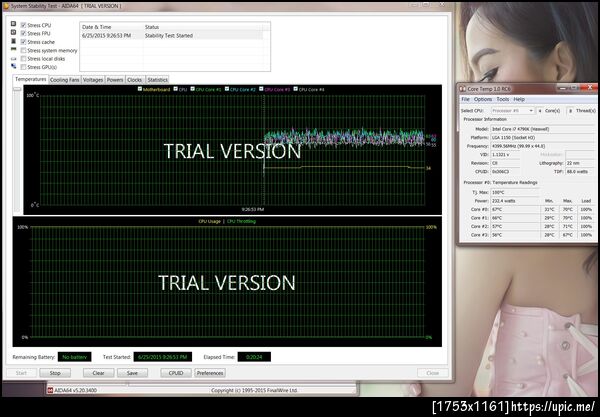Click the greyed Close button in AIDA64
Image resolution: width=600 pixels, height=417 pixels.
[432, 373]
